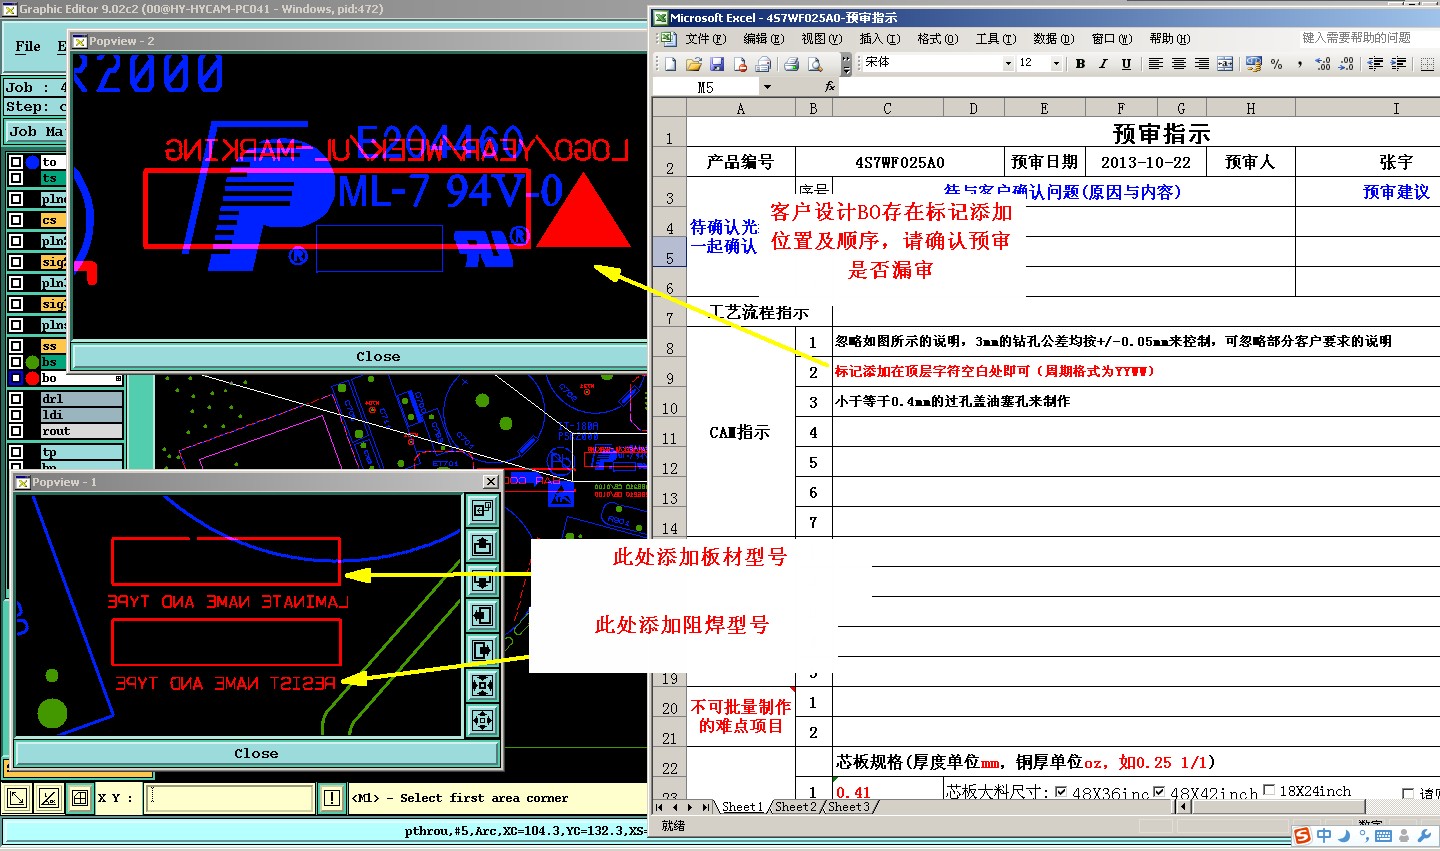This screenshot has height=851, width=1440.
Task: Click the X Y coordinate input field
Action: [x=230, y=798]
